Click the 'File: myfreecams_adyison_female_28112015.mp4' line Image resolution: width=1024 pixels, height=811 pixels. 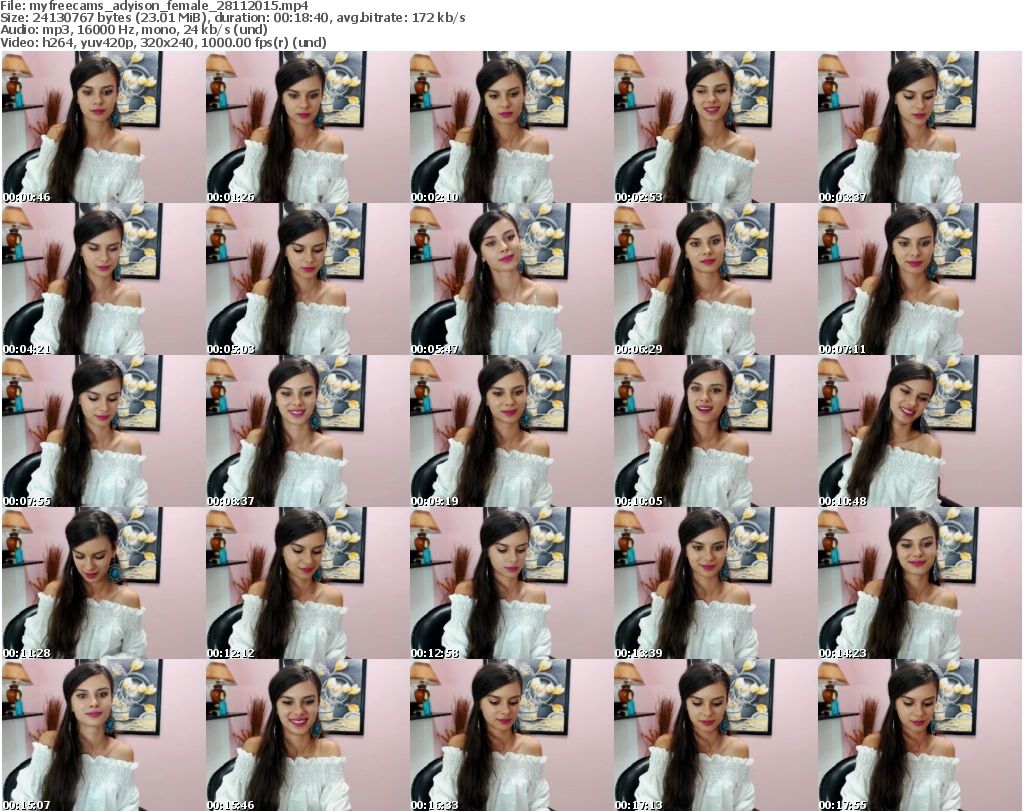tap(154, 6)
